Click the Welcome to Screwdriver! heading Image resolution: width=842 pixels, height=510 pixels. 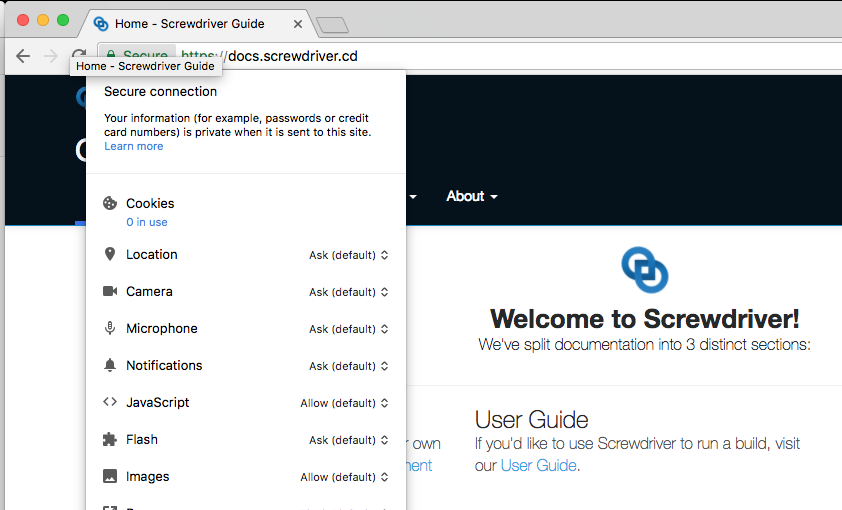coord(644,319)
